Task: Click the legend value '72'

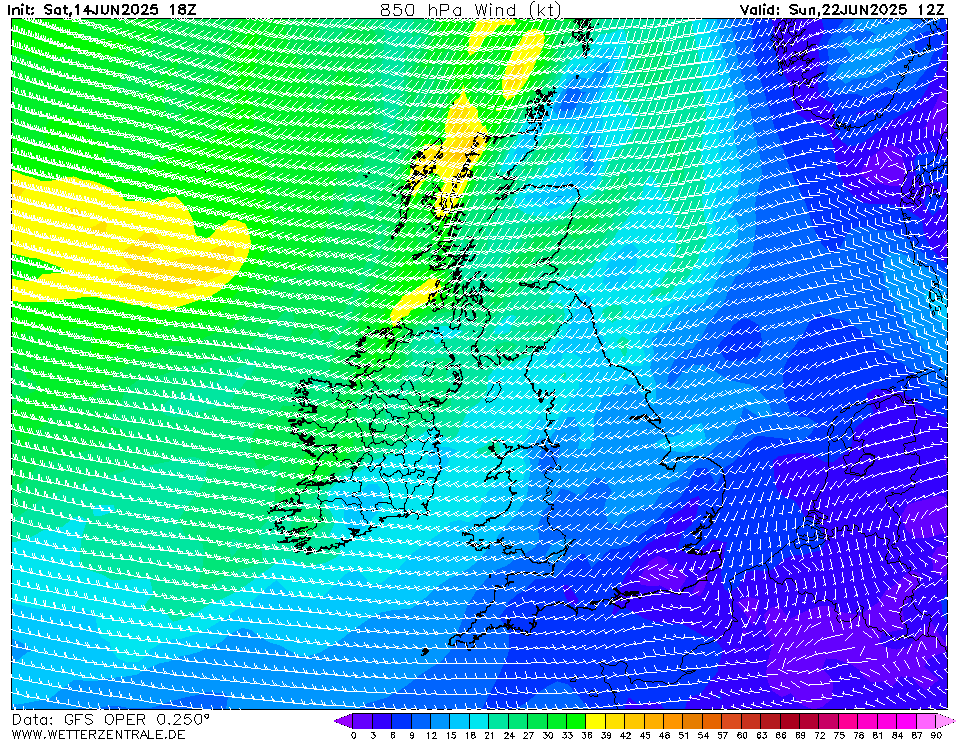Action: click(820, 735)
